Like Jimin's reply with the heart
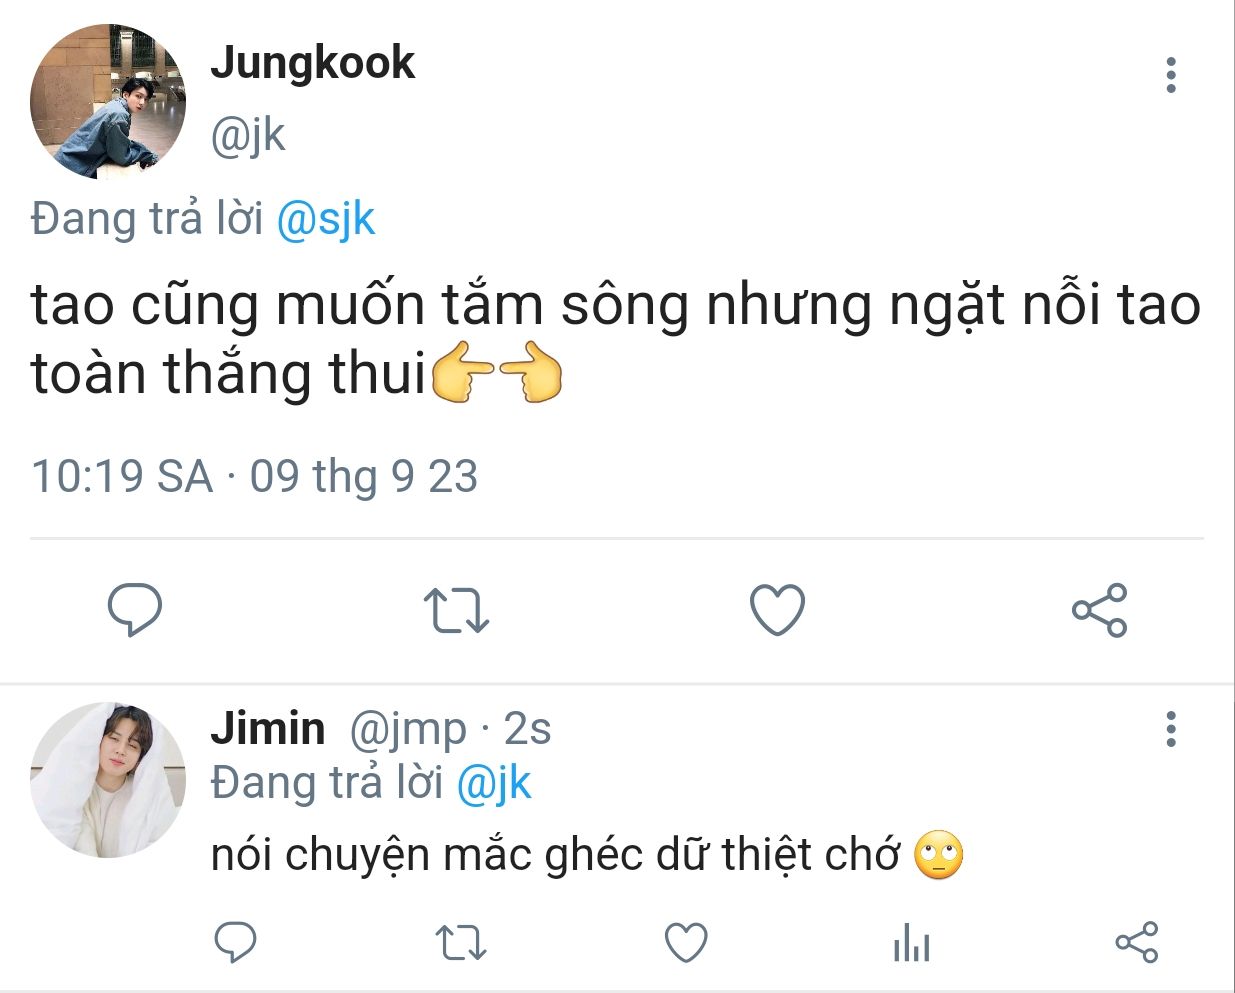Image resolution: width=1235 pixels, height=993 pixels. pos(686,943)
